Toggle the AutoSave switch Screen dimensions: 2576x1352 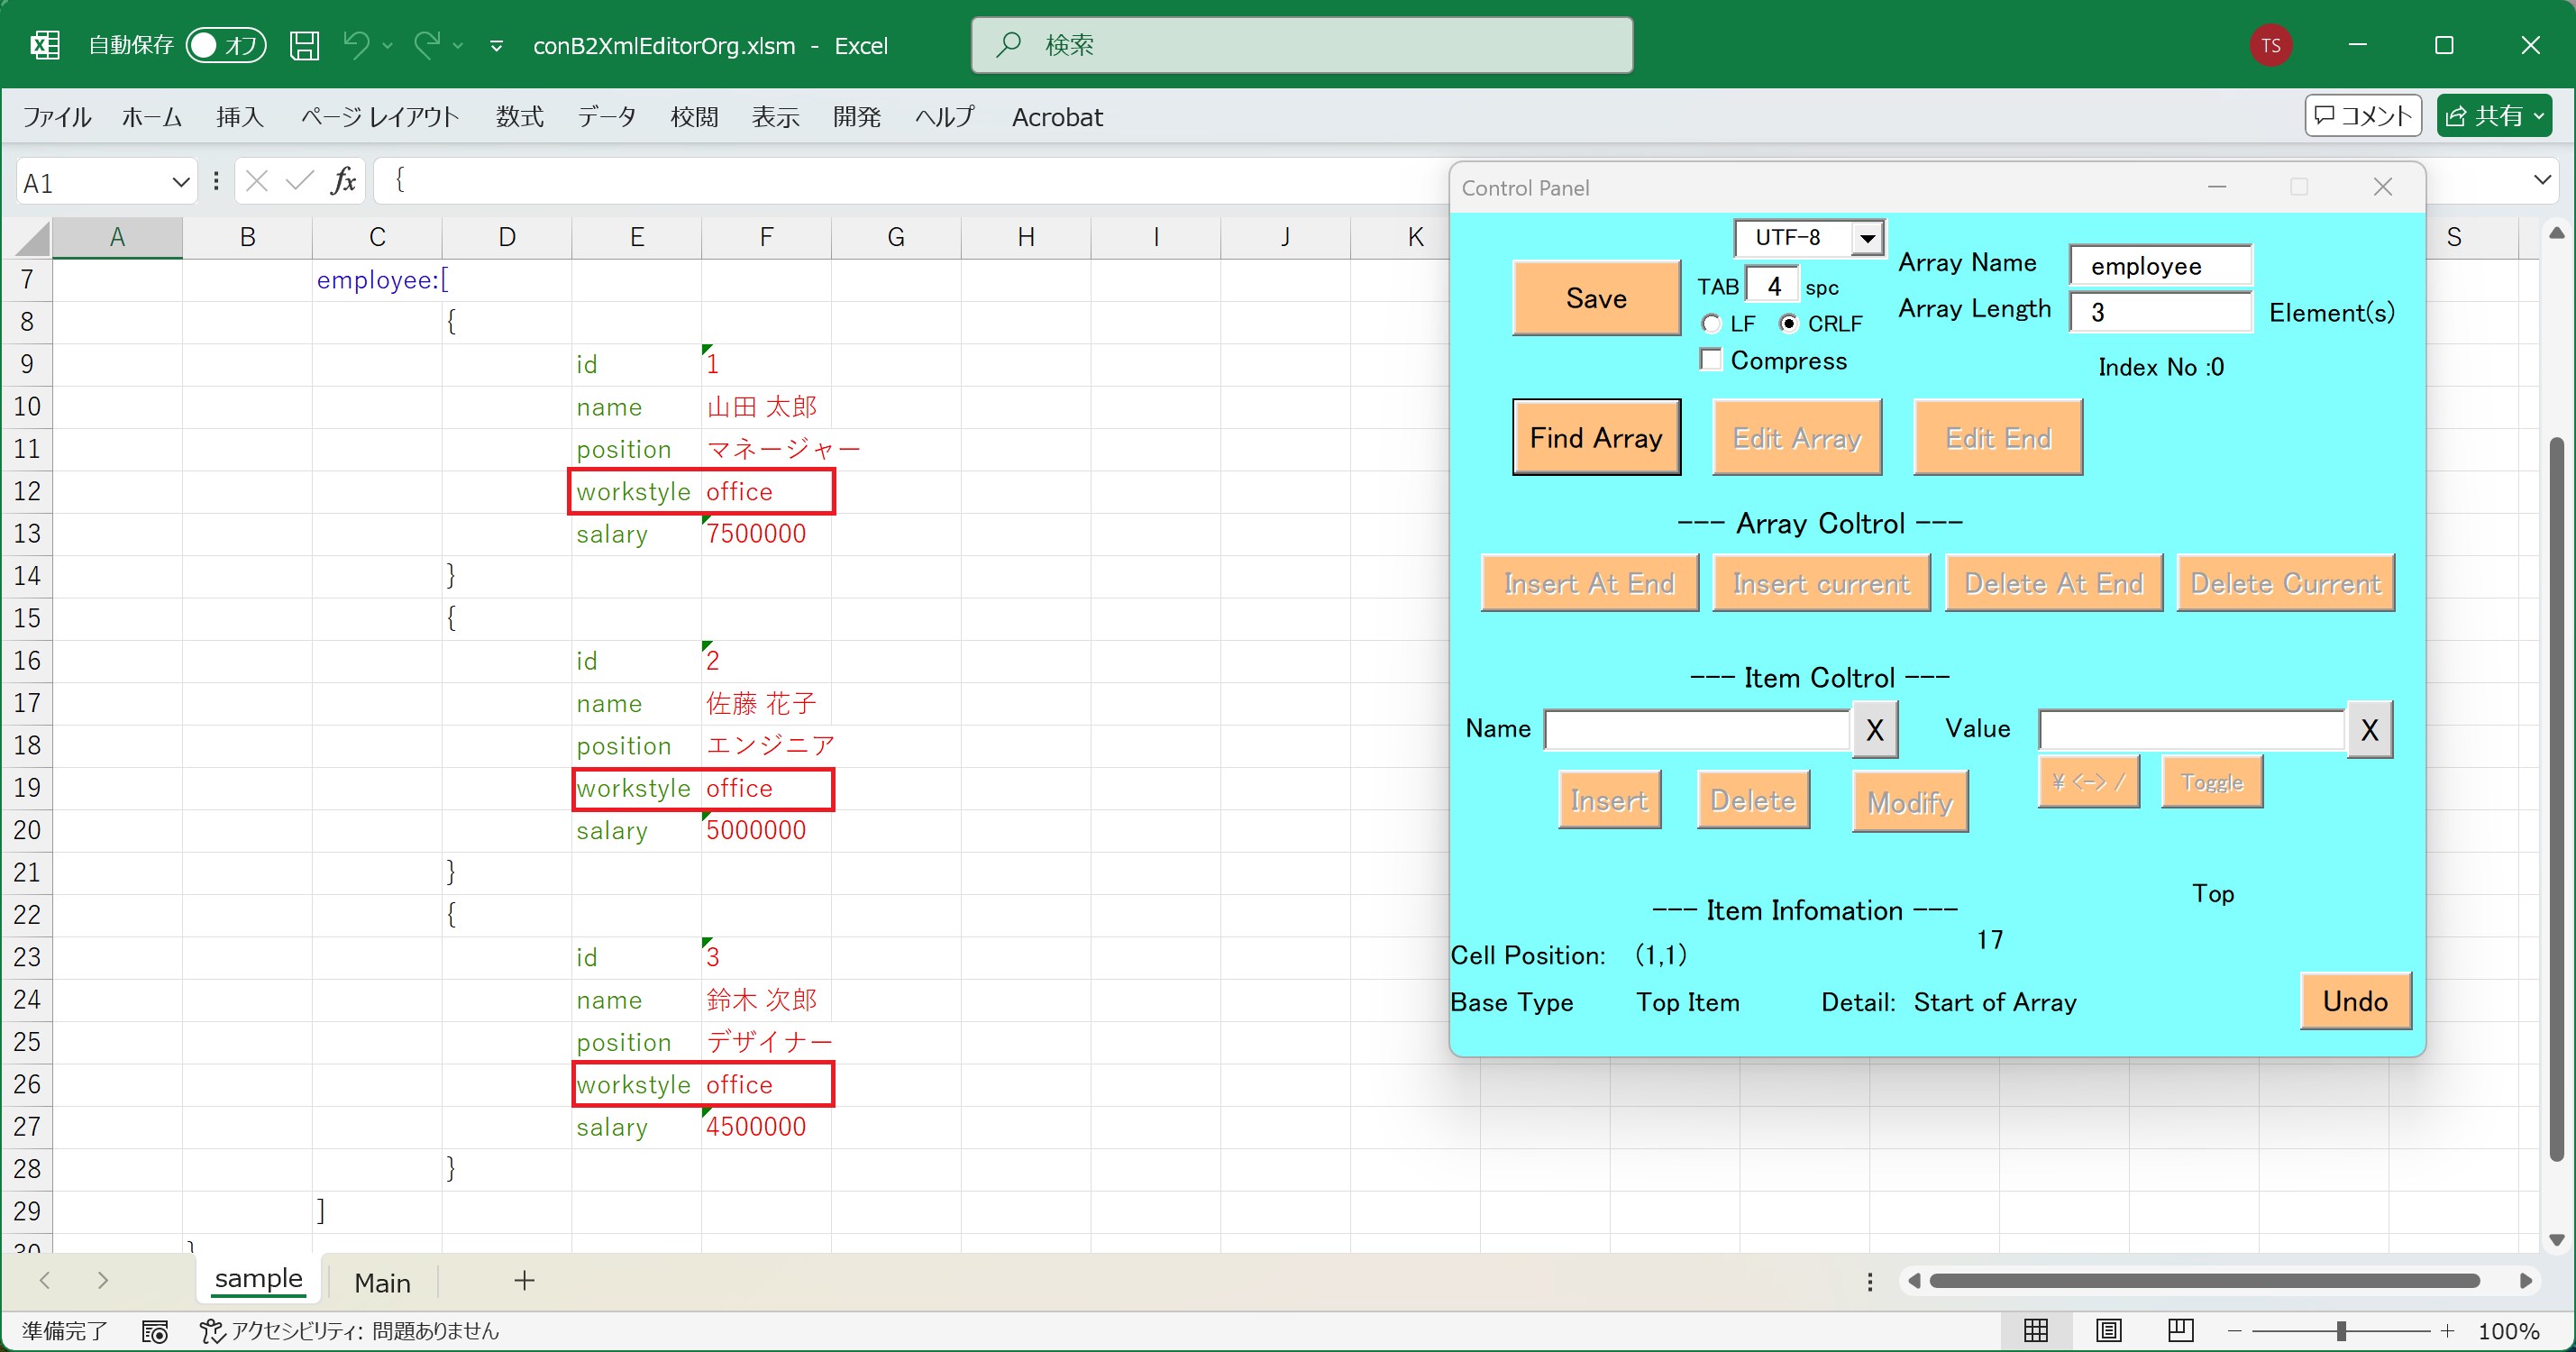[226, 45]
